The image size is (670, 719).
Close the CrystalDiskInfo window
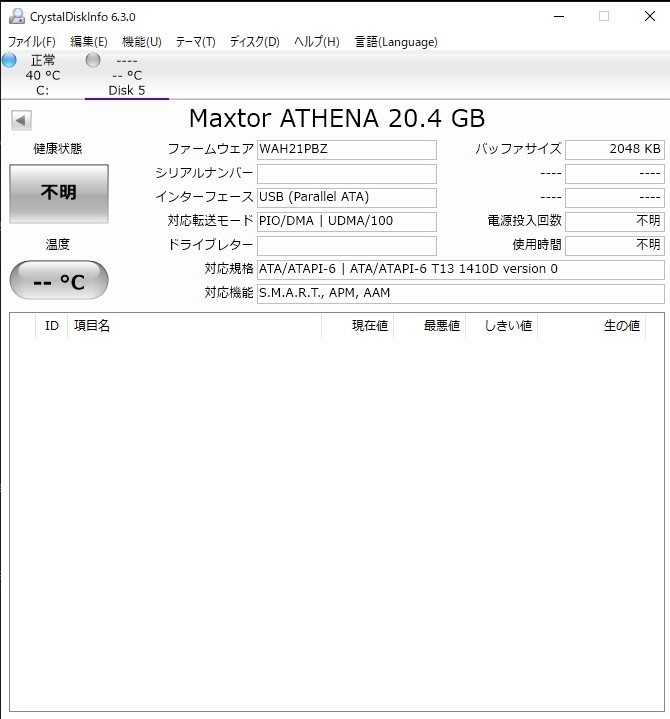[x=649, y=17]
